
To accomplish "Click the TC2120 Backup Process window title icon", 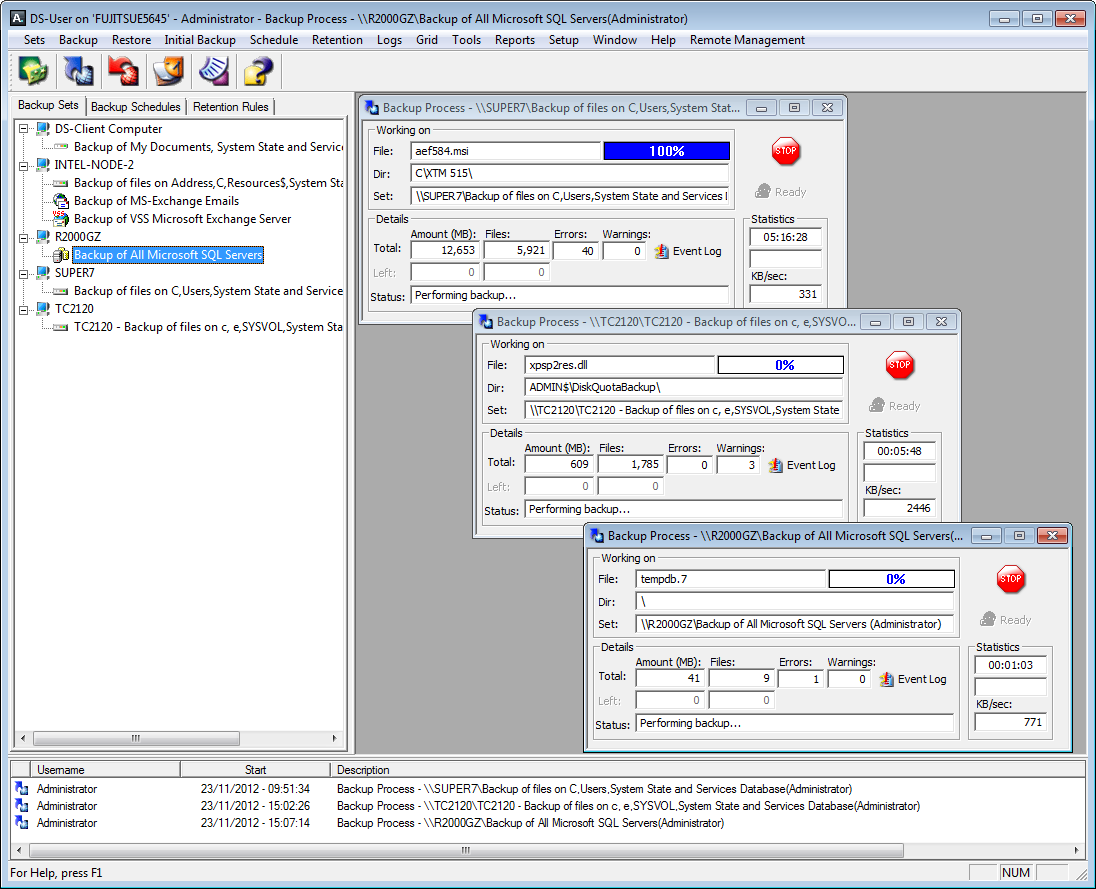I will [x=486, y=321].
